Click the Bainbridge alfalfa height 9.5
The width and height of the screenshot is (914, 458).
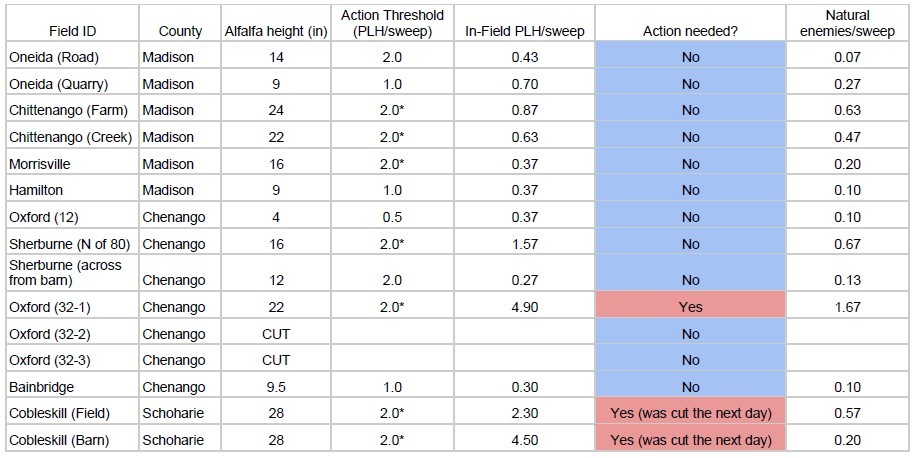276,387
